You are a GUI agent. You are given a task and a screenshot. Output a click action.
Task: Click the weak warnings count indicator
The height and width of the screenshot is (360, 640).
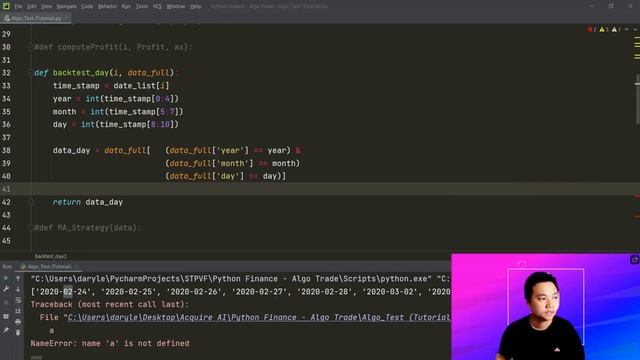tap(616, 29)
